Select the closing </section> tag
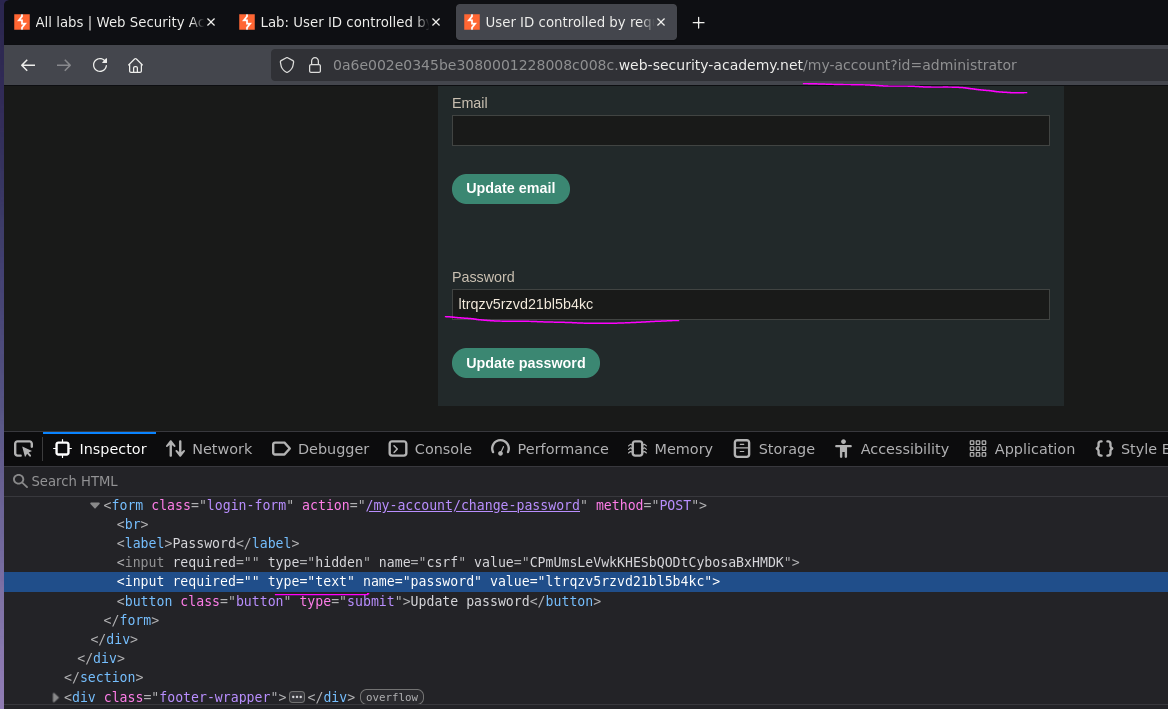 (104, 678)
